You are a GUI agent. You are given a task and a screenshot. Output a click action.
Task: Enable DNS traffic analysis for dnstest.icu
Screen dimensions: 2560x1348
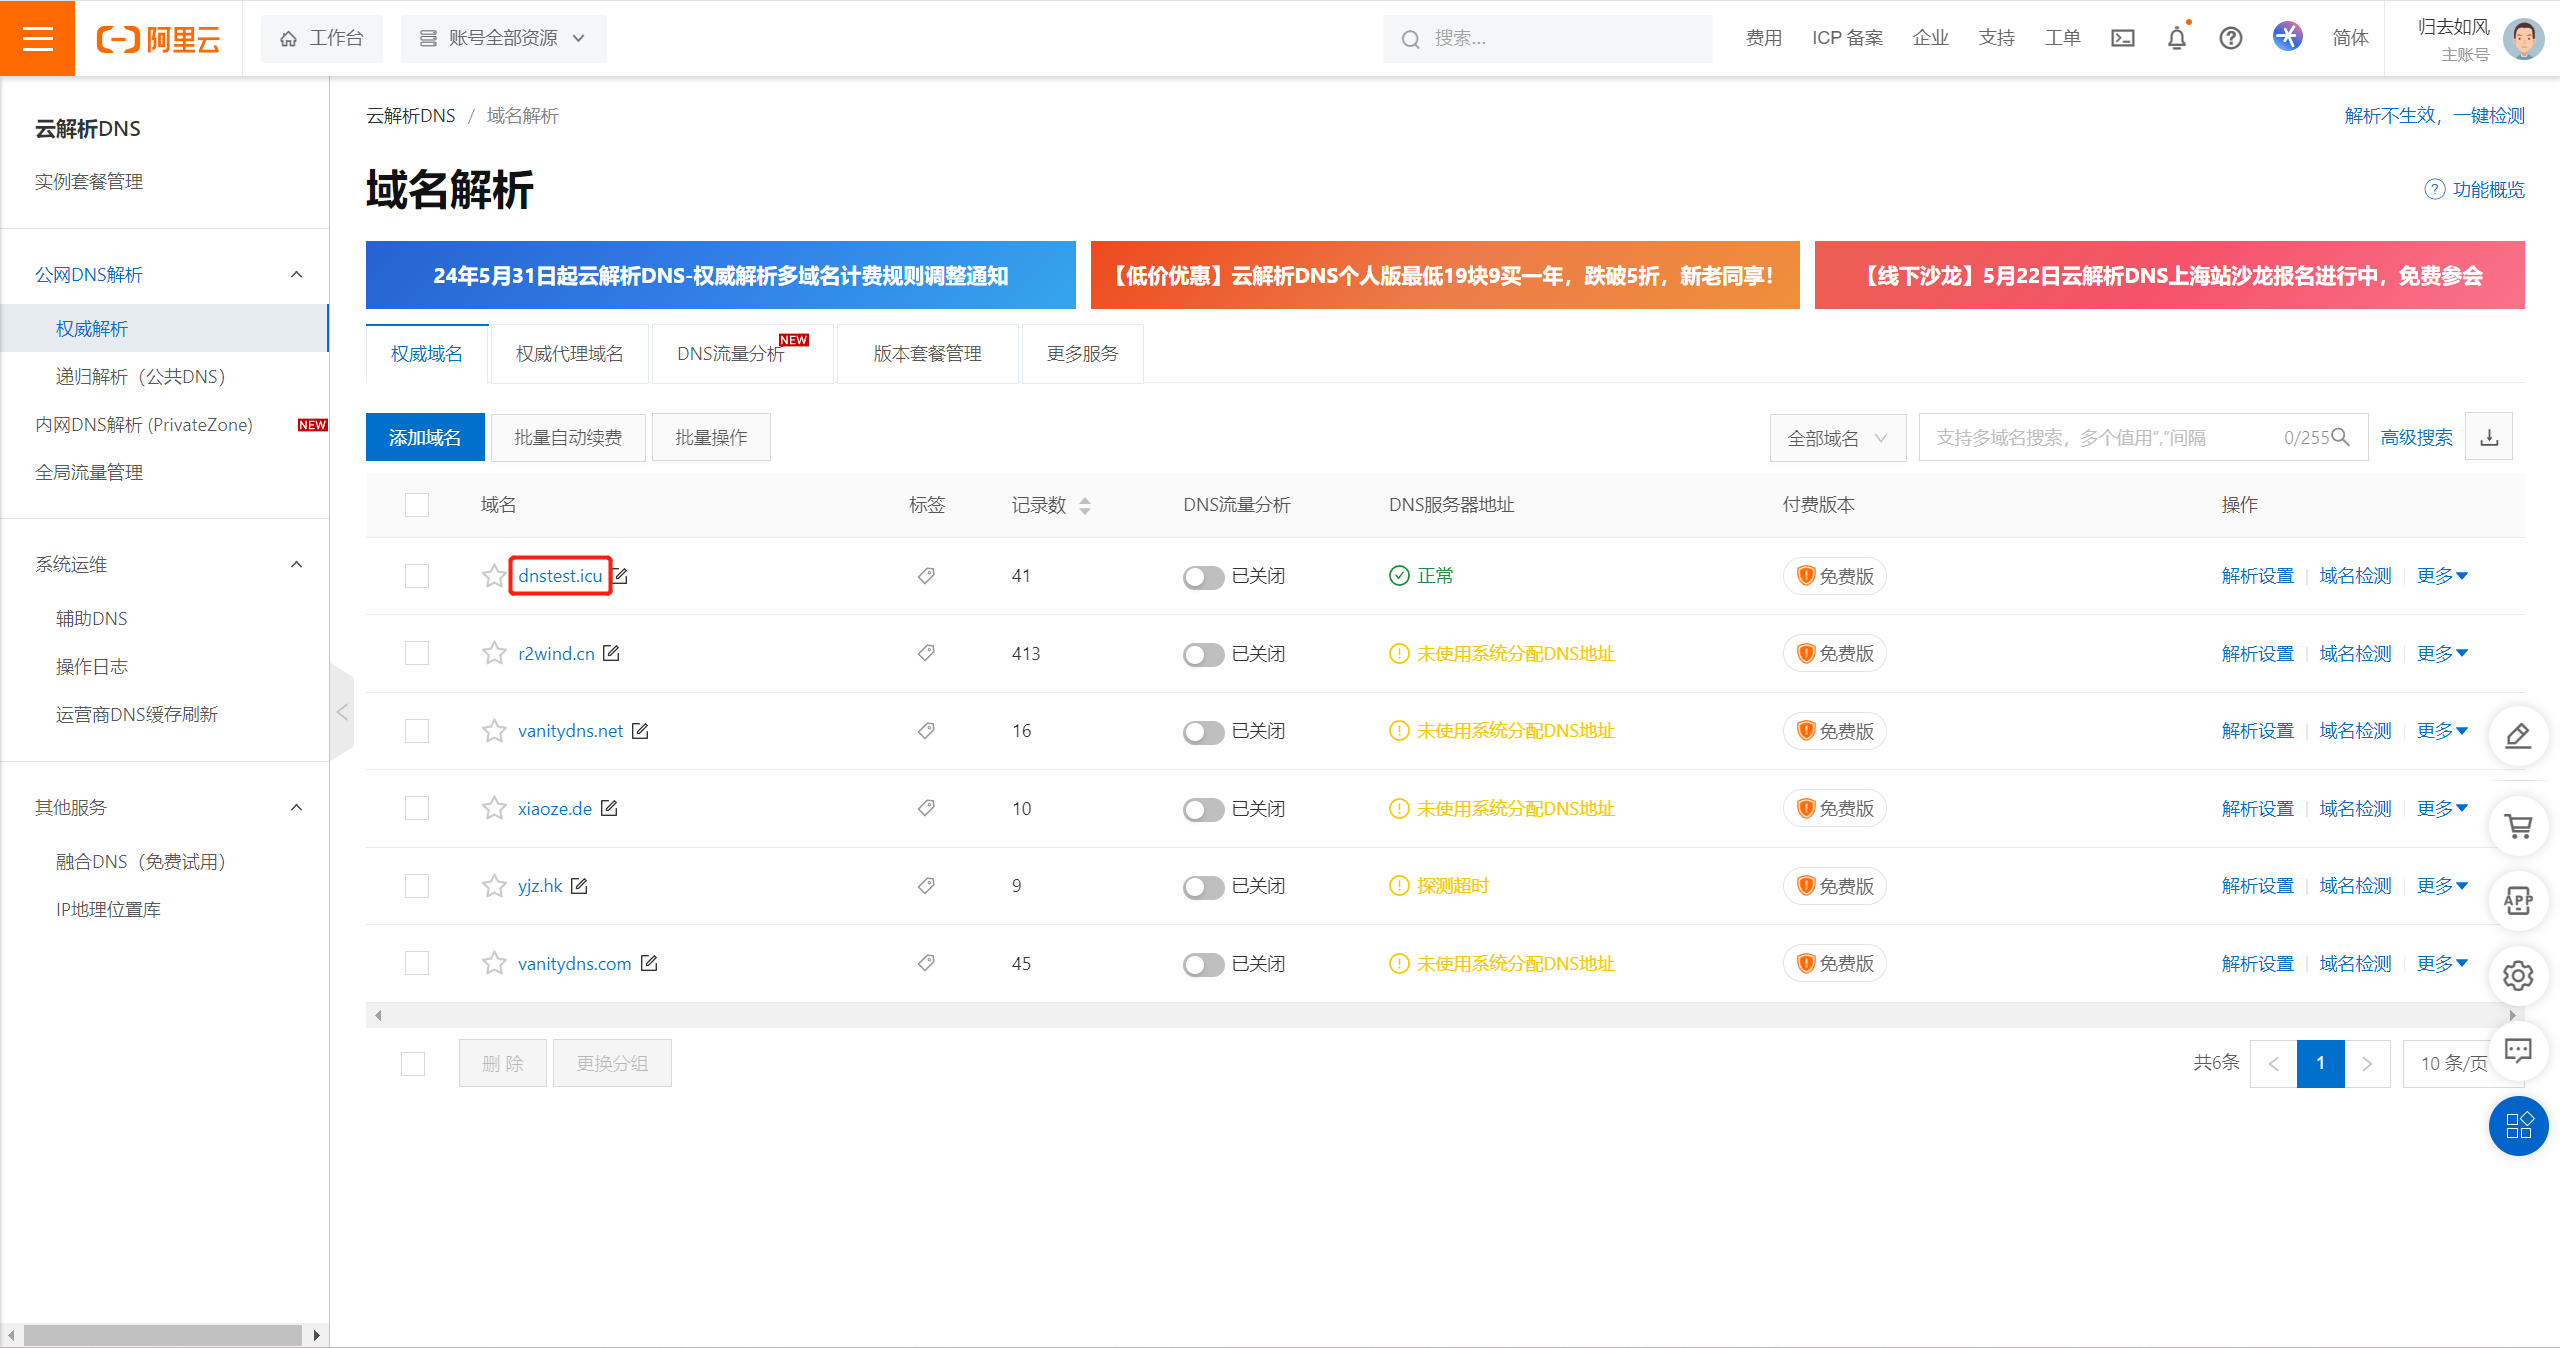(1203, 577)
